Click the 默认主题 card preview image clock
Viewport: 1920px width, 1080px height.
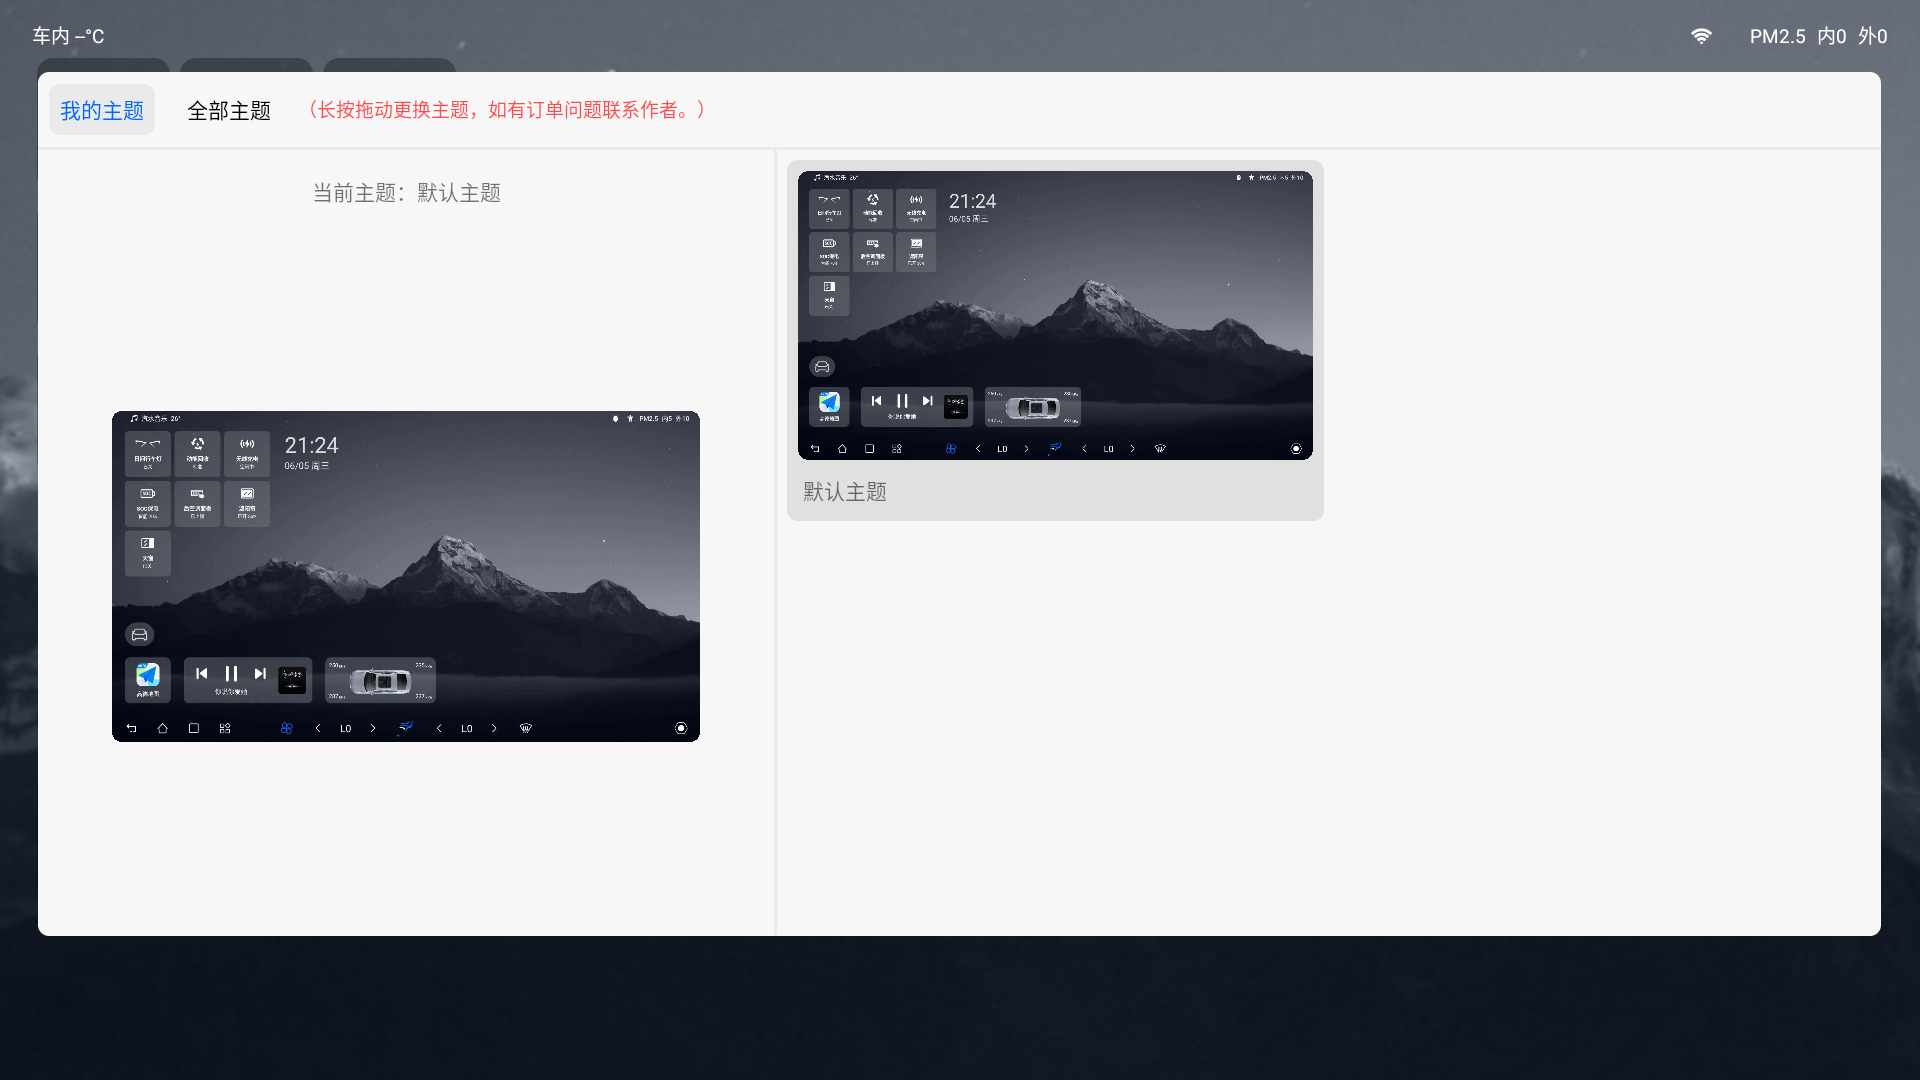[972, 202]
